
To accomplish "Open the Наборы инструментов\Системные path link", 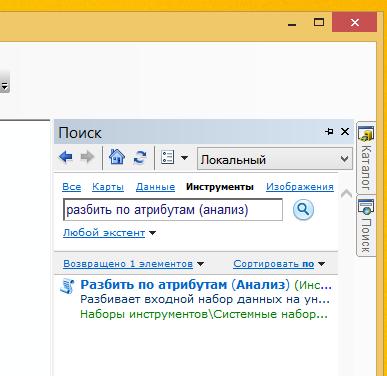I will (204, 314).
